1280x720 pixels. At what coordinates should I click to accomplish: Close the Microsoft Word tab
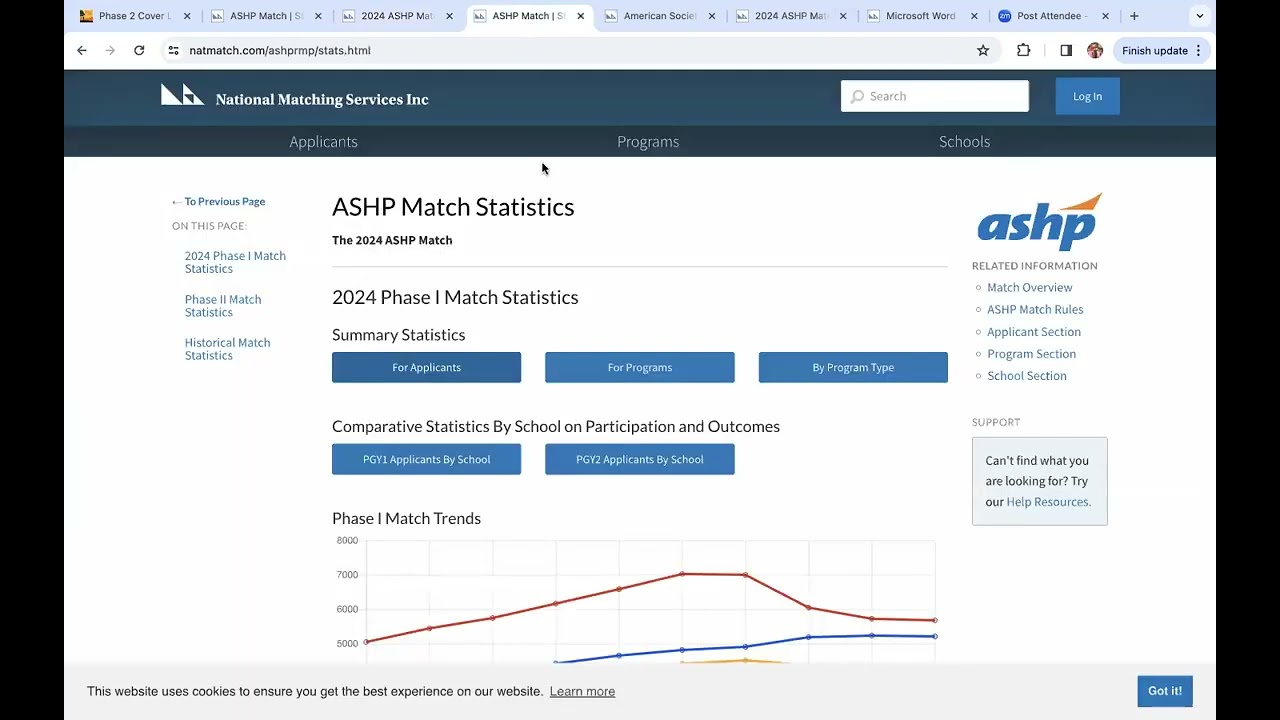click(974, 16)
